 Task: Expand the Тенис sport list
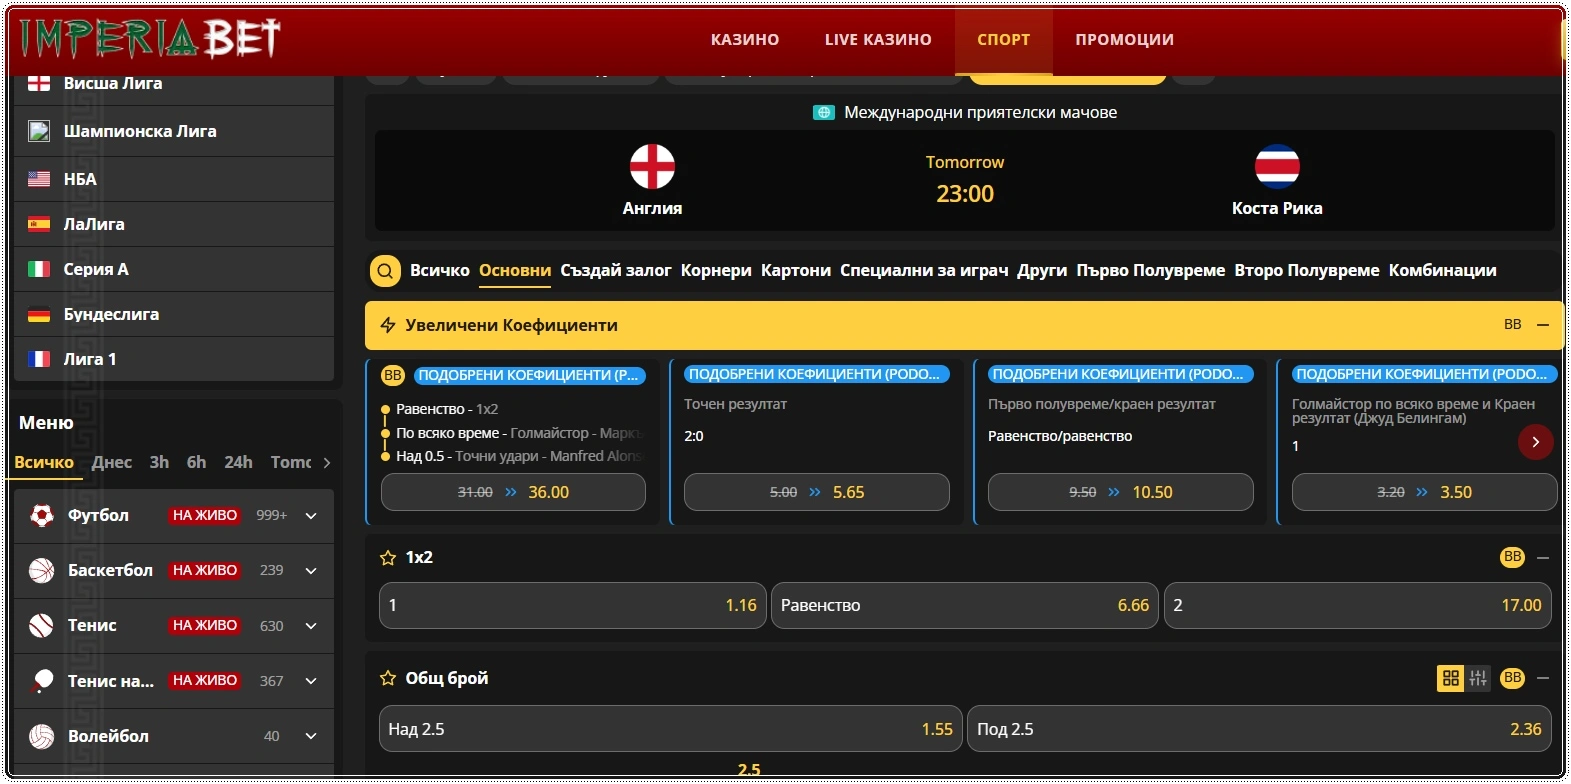click(311, 626)
